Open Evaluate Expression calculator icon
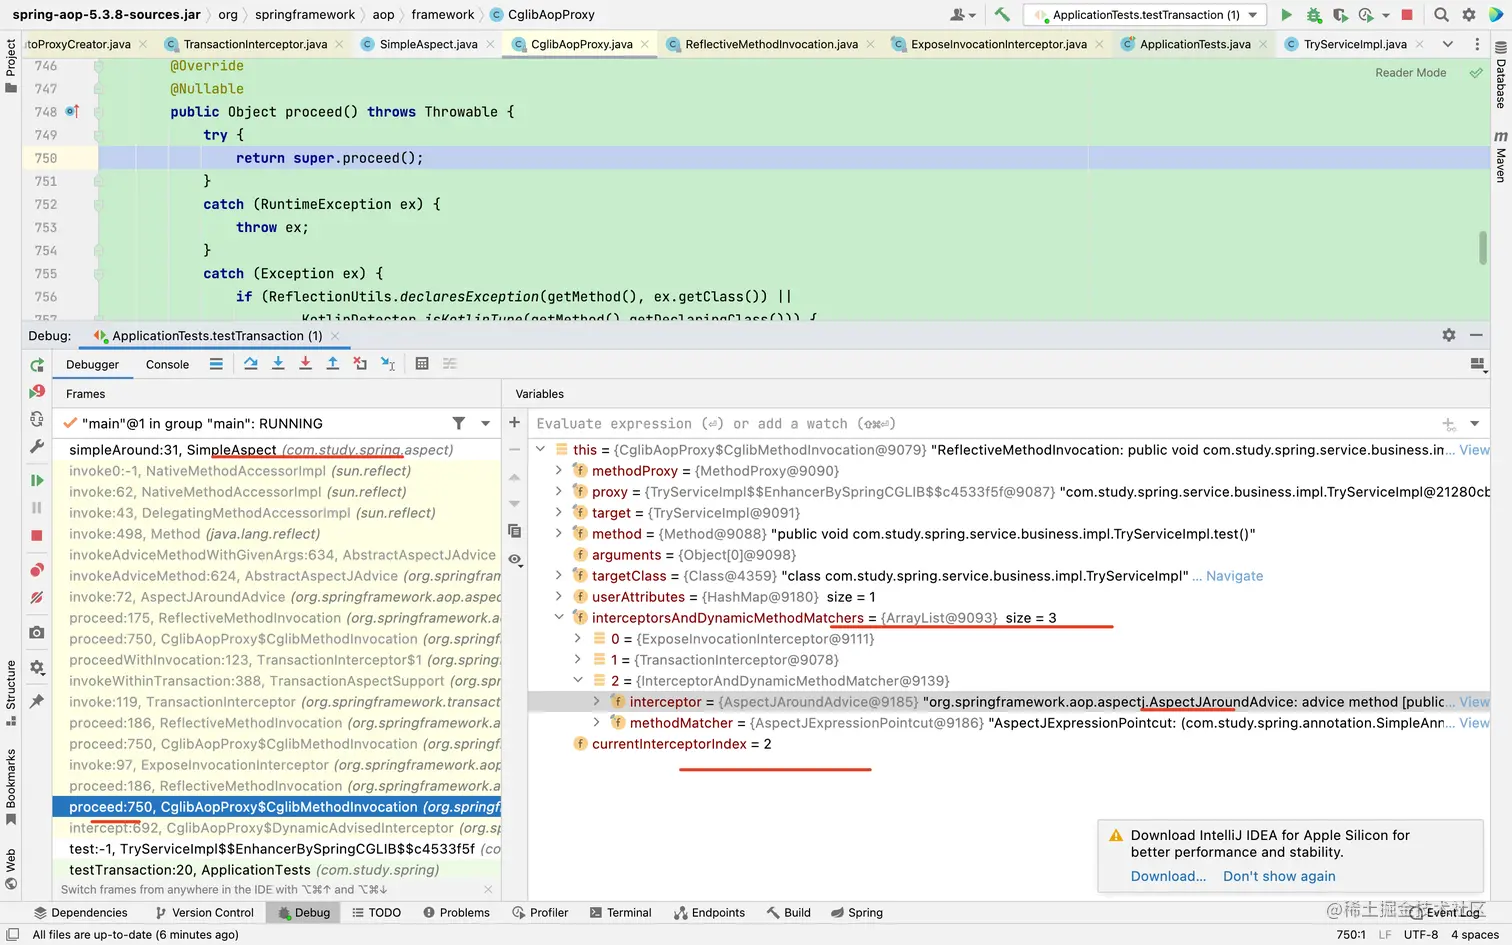 pyautogui.click(x=422, y=364)
